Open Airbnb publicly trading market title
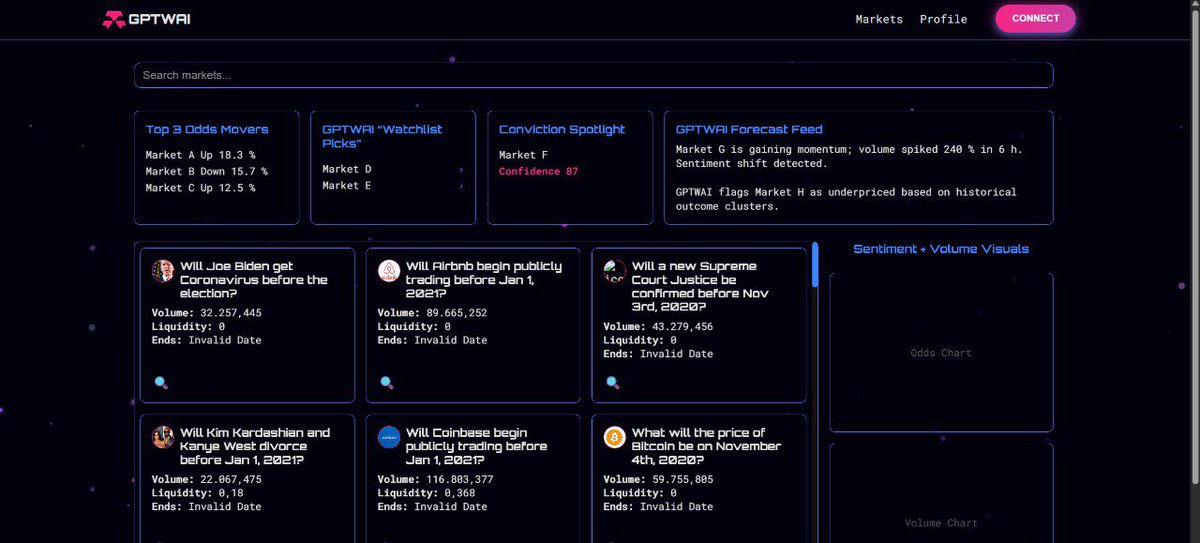This screenshot has width=1200, height=543. (x=484, y=280)
